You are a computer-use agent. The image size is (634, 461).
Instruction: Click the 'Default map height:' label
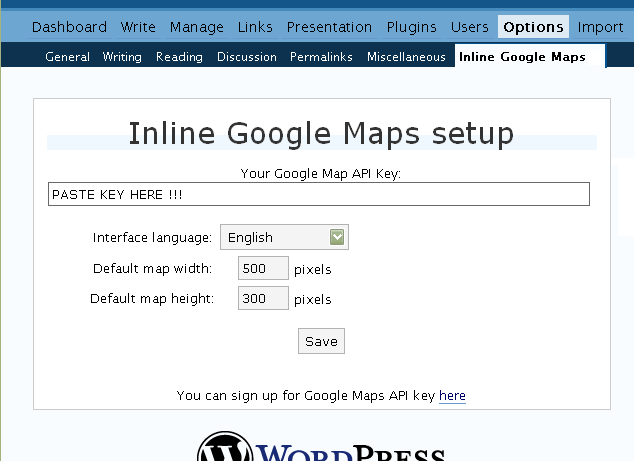coord(152,299)
